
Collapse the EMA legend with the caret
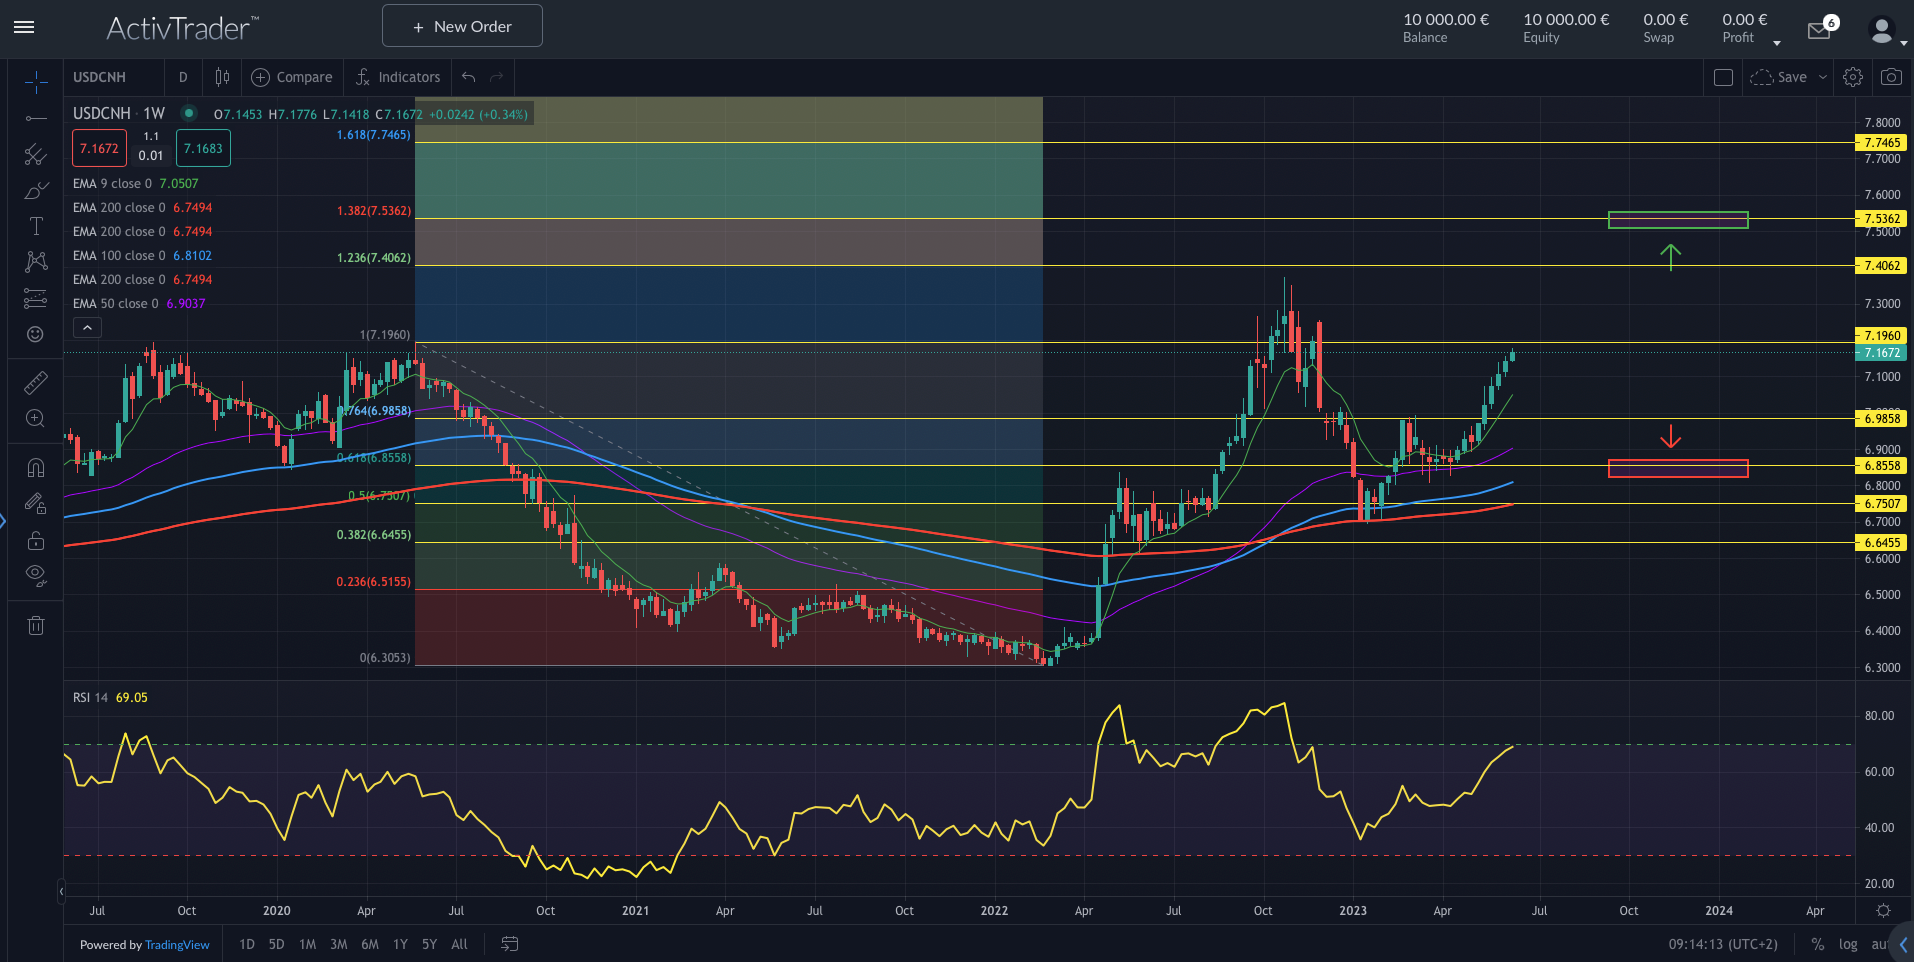pos(87,327)
